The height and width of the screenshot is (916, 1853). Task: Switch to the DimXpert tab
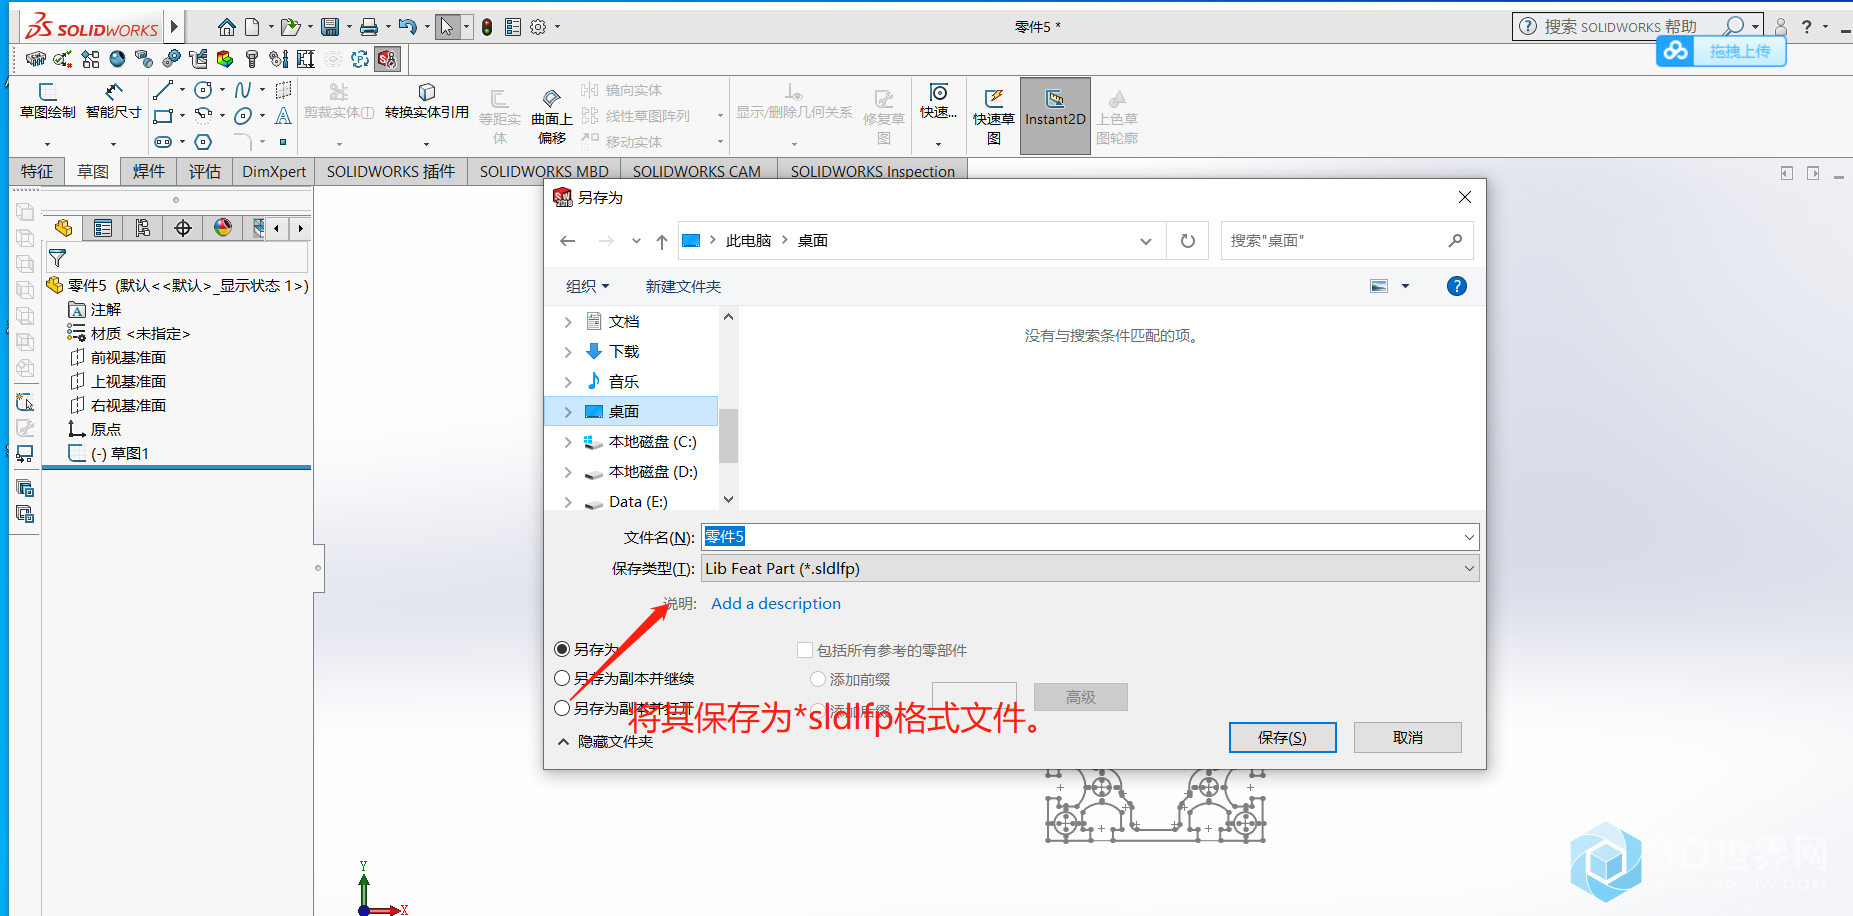(x=274, y=172)
